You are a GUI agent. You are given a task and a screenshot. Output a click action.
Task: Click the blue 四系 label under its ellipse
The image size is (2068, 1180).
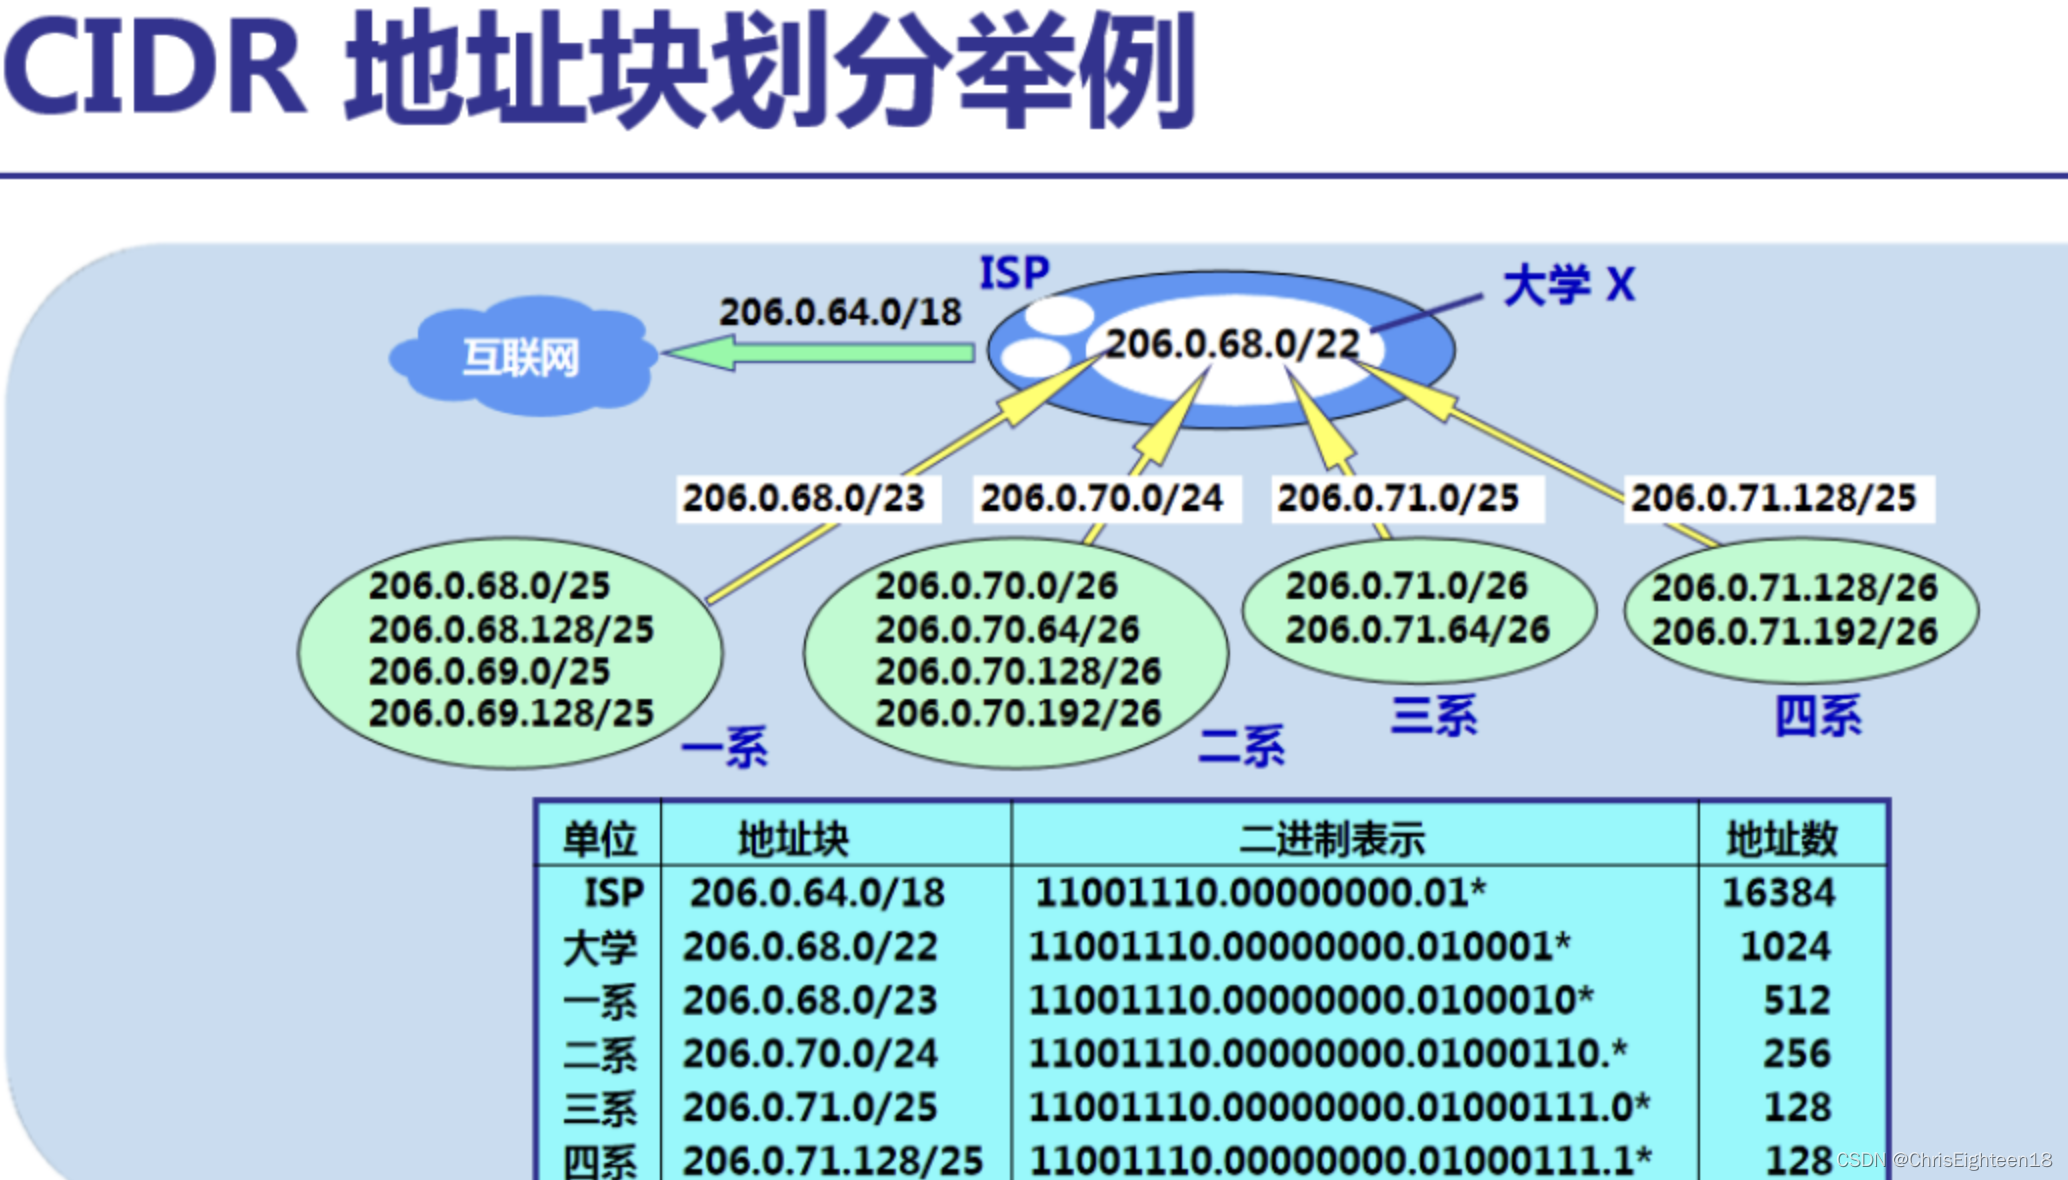(1818, 716)
